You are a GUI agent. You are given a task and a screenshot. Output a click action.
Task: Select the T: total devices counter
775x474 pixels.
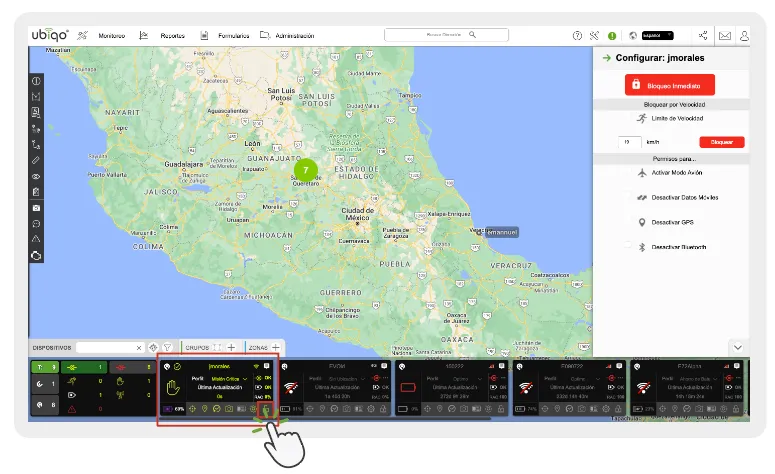[45, 367]
